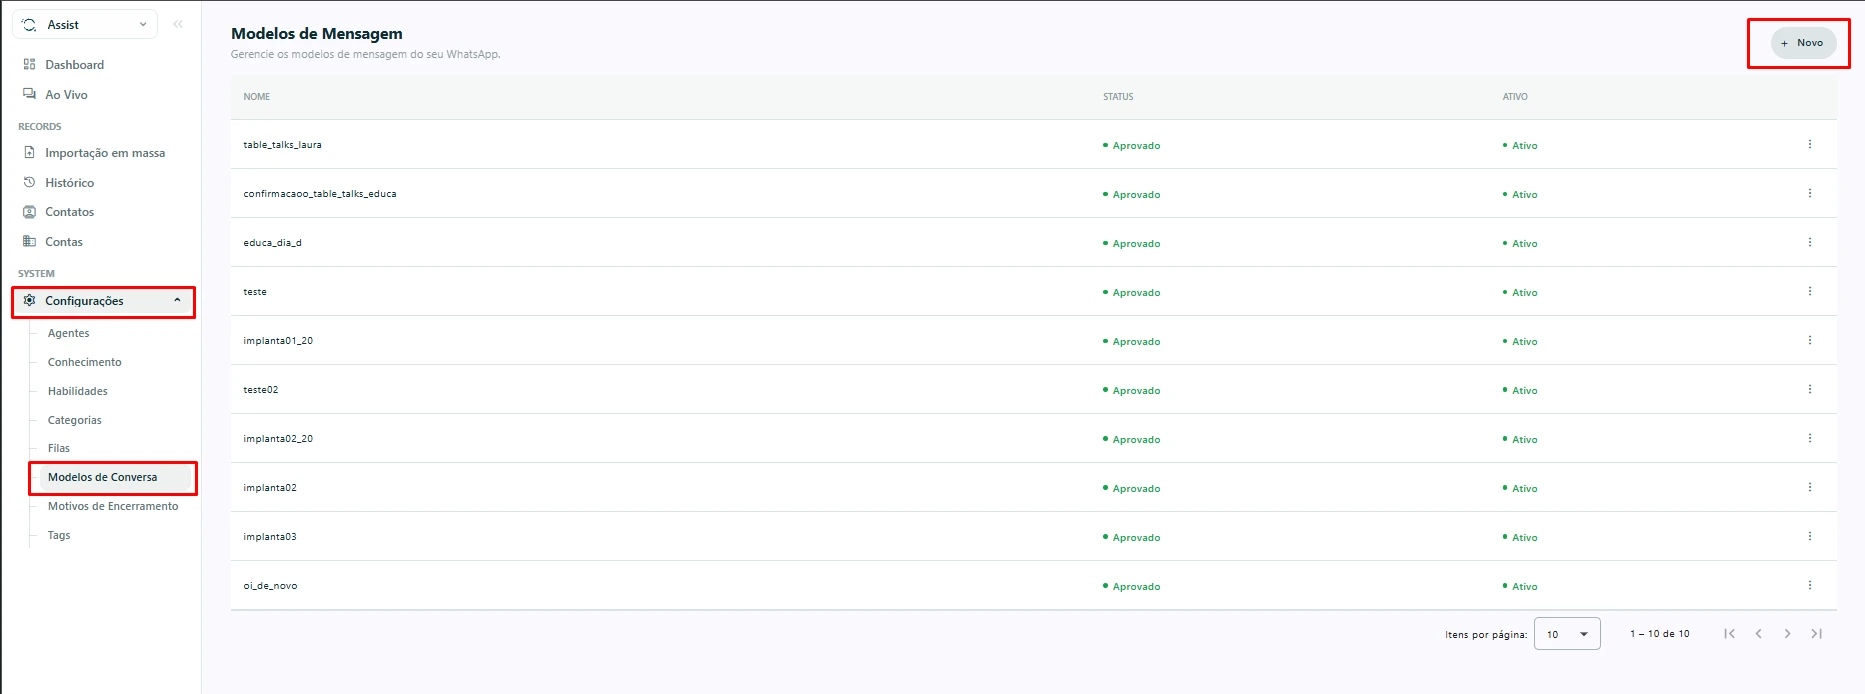Click the Importação file icon
Viewport: 1865px width, 694px height.
click(29, 152)
